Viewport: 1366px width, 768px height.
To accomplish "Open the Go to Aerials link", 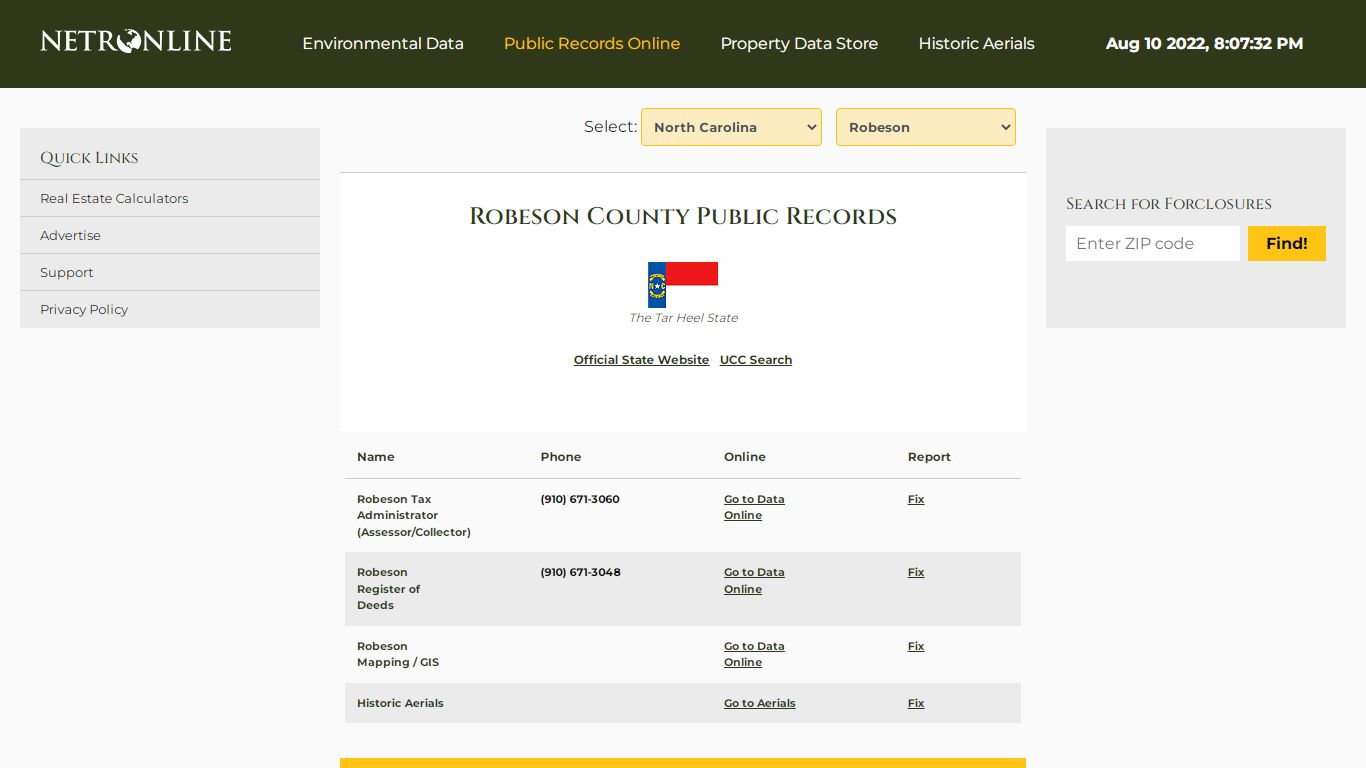I will [x=760, y=703].
